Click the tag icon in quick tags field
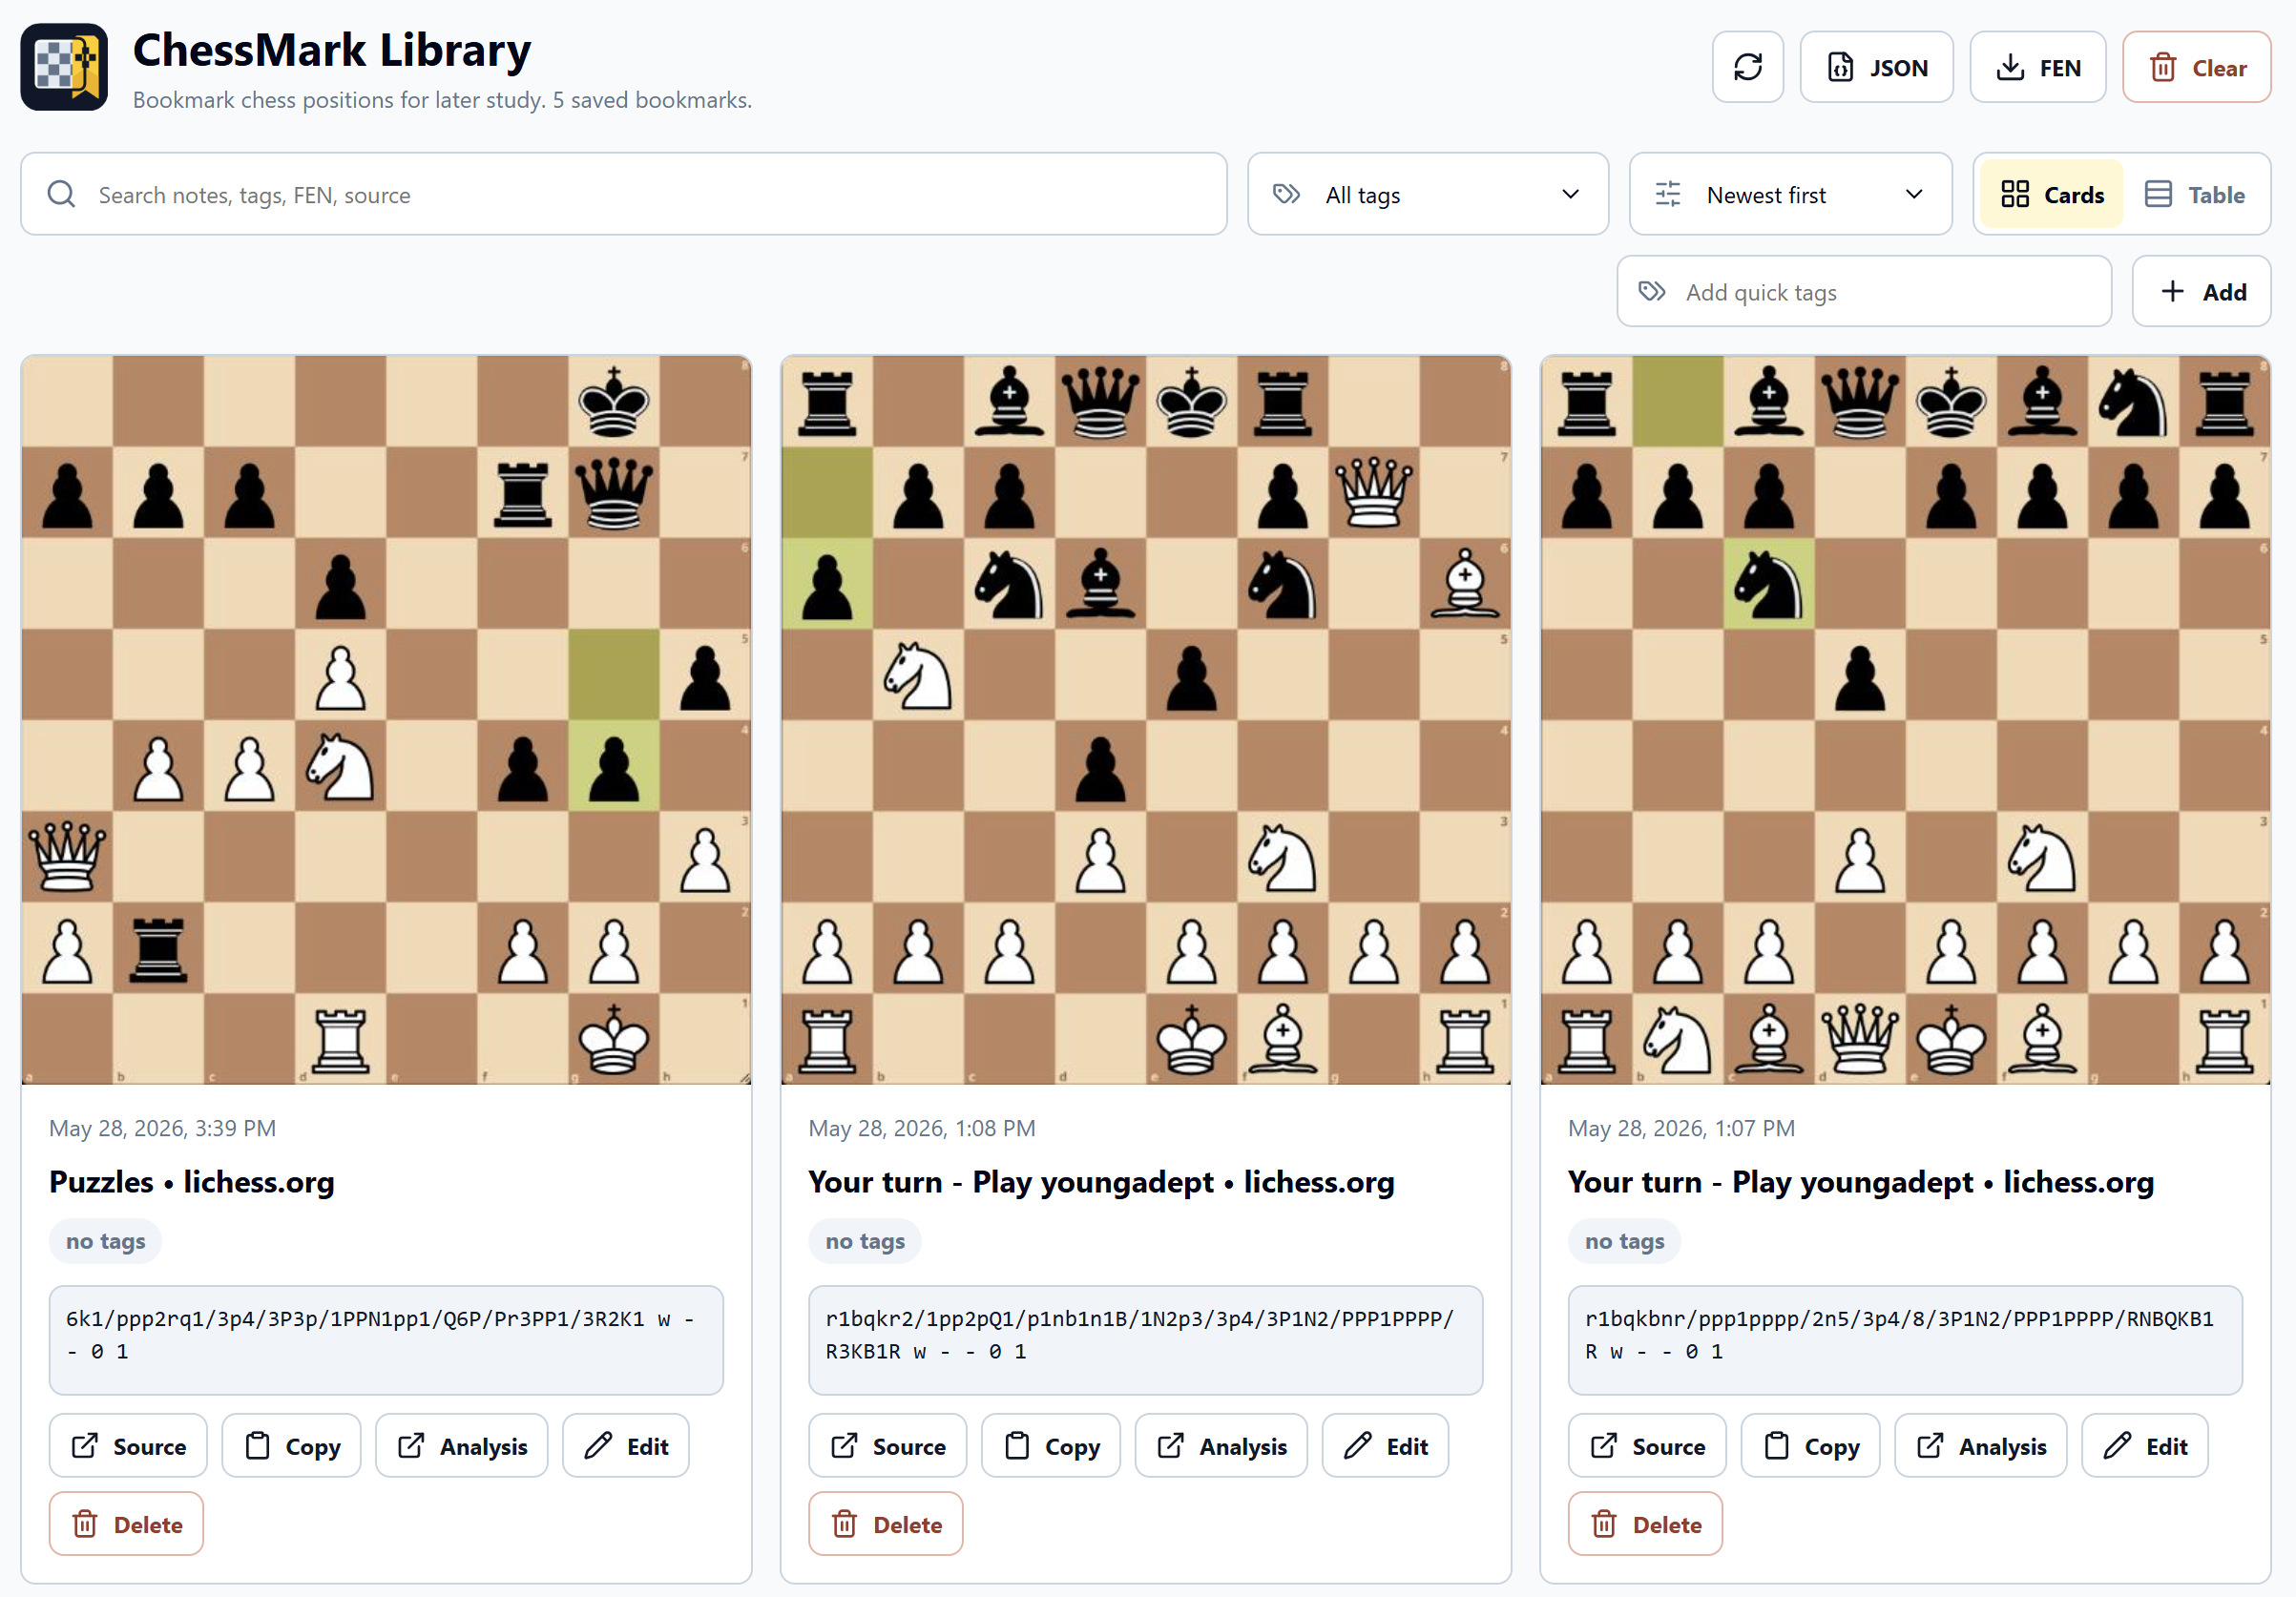Screen dimensions: 2296x1597 tap(1652, 291)
